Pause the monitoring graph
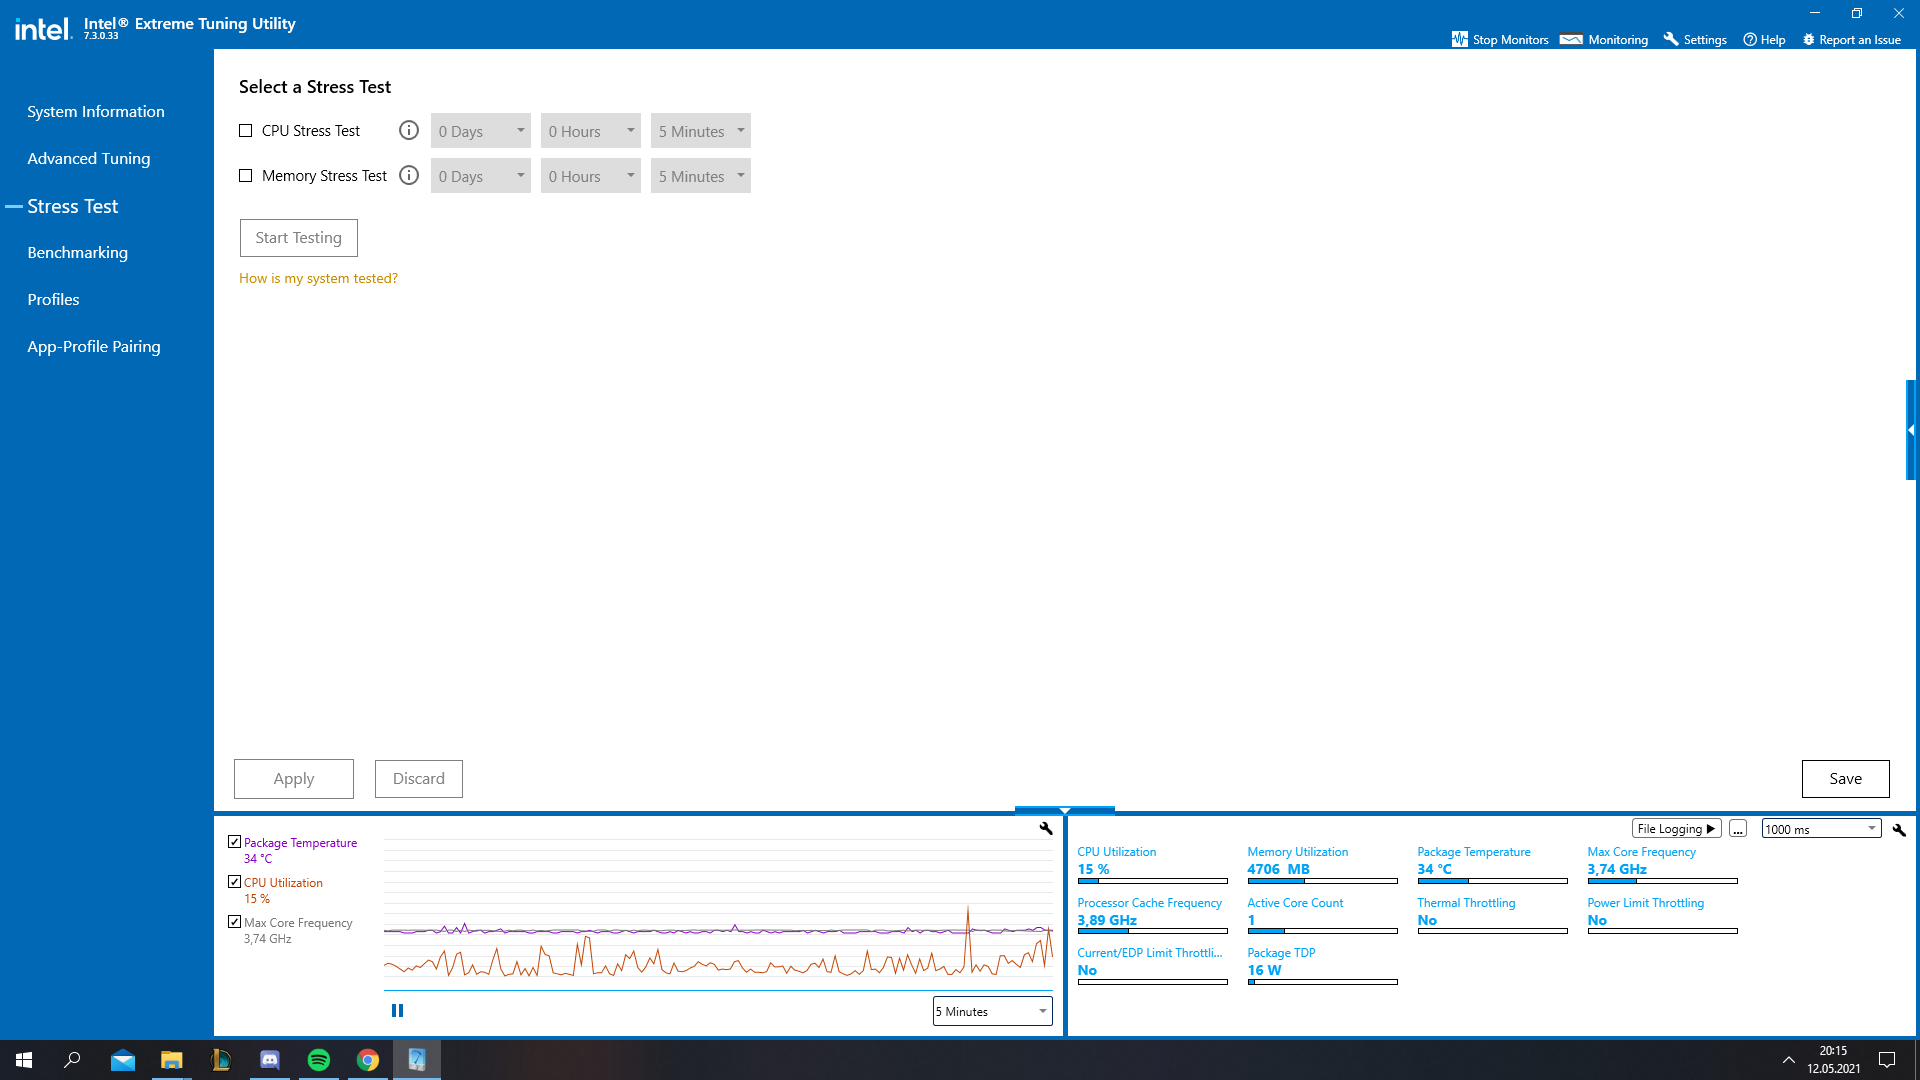This screenshot has width=1920, height=1080. (397, 1011)
